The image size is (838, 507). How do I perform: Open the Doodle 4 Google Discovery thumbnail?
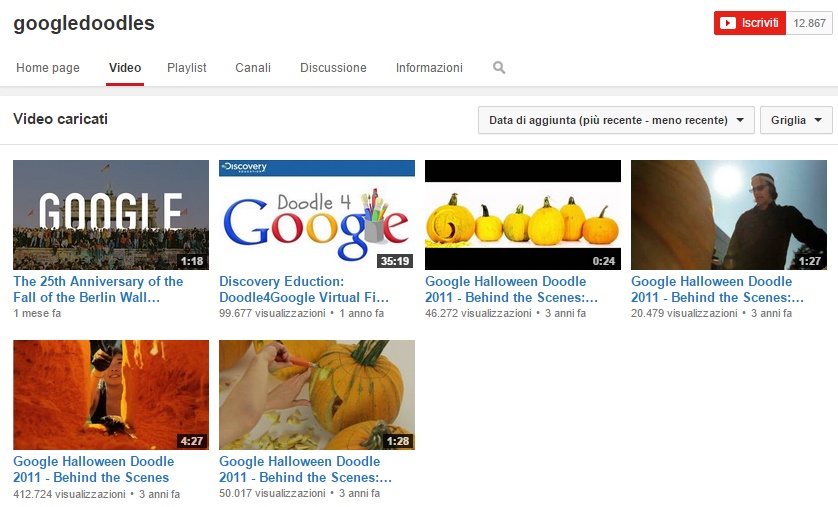[x=317, y=215]
